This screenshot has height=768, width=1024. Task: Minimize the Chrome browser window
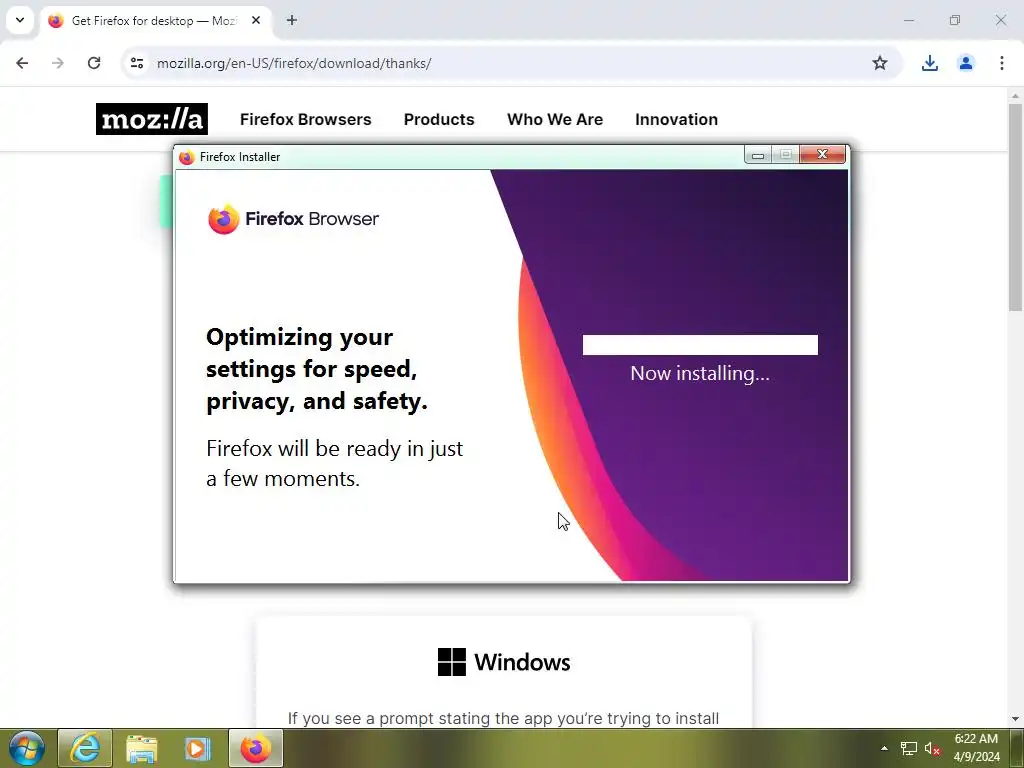tap(908, 20)
